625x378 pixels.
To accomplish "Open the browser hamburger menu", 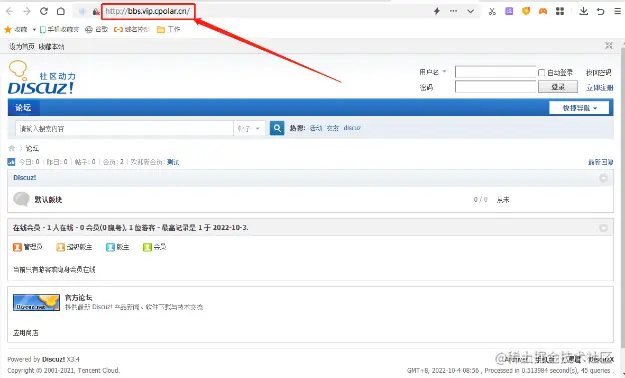I will (617, 11).
